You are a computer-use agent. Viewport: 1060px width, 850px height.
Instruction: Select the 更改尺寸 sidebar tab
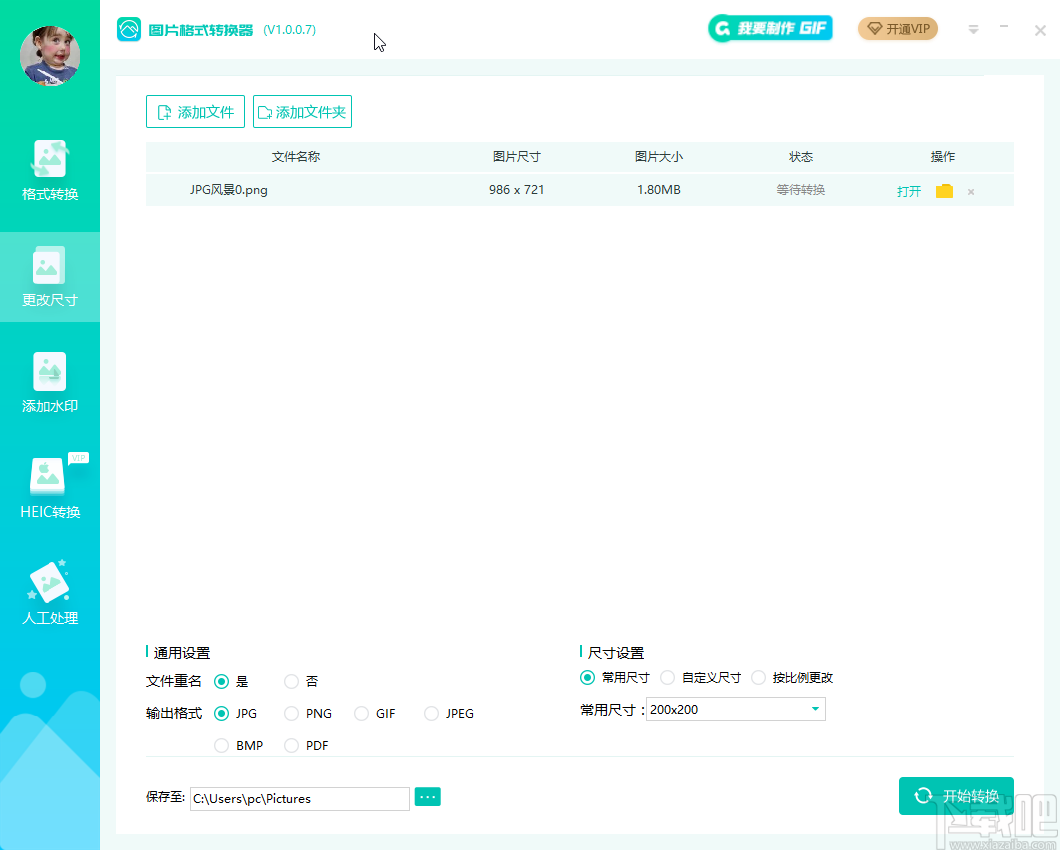click(x=50, y=277)
